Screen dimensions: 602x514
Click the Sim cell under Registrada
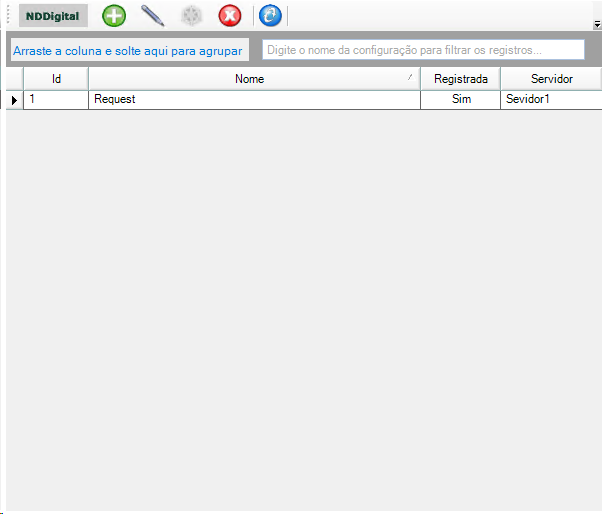pos(460,100)
